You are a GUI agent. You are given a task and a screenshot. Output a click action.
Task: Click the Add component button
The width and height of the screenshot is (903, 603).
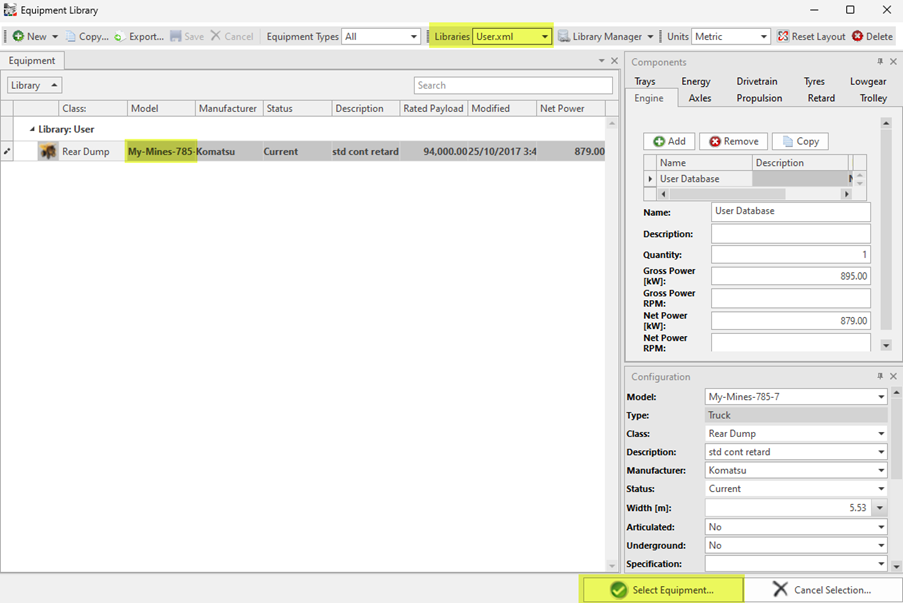click(668, 141)
